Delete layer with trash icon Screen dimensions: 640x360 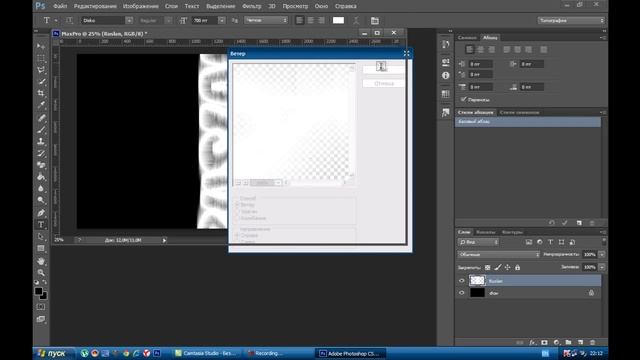tap(592, 342)
